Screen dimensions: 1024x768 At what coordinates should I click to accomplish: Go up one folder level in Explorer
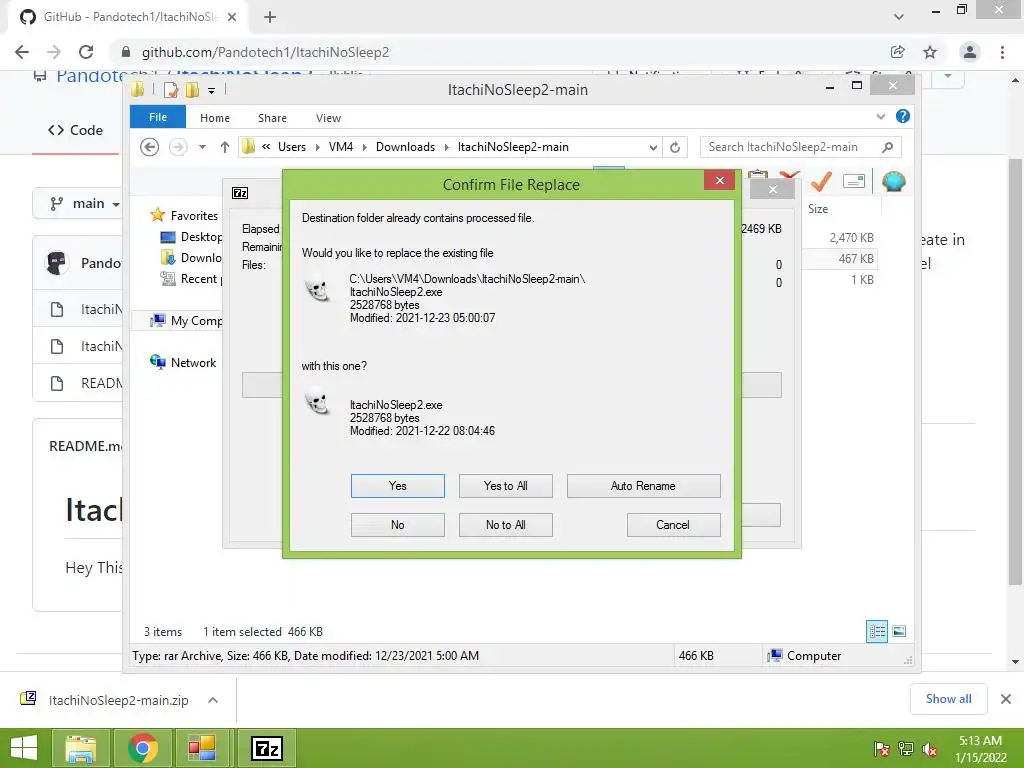225,147
